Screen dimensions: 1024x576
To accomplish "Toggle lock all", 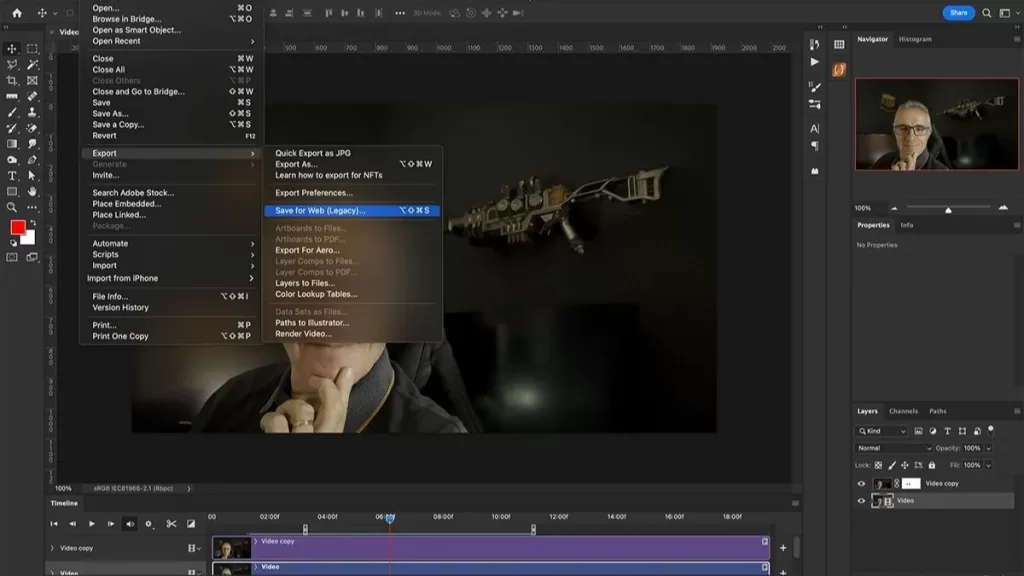I will click(x=932, y=466).
